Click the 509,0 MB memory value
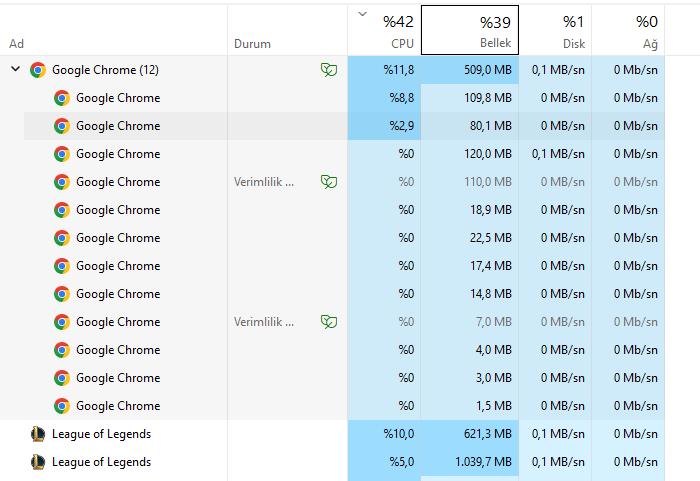This screenshot has height=481, width=700. [x=488, y=70]
